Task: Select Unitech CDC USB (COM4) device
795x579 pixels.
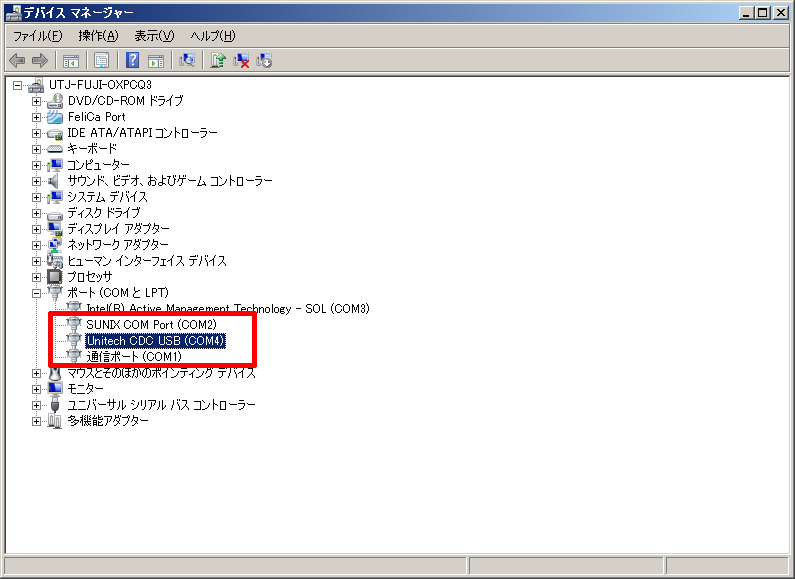Action: tap(155, 341)
